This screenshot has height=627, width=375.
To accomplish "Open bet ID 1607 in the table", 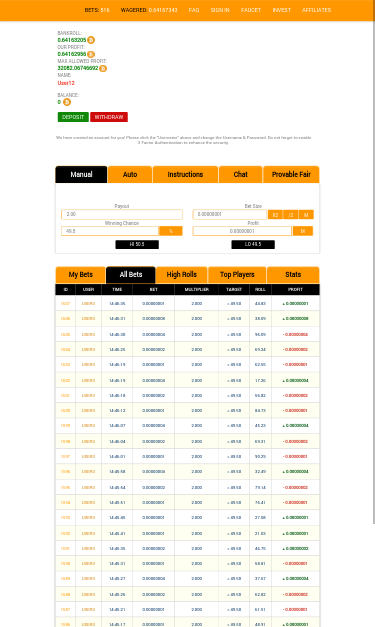I will (65, 304).
